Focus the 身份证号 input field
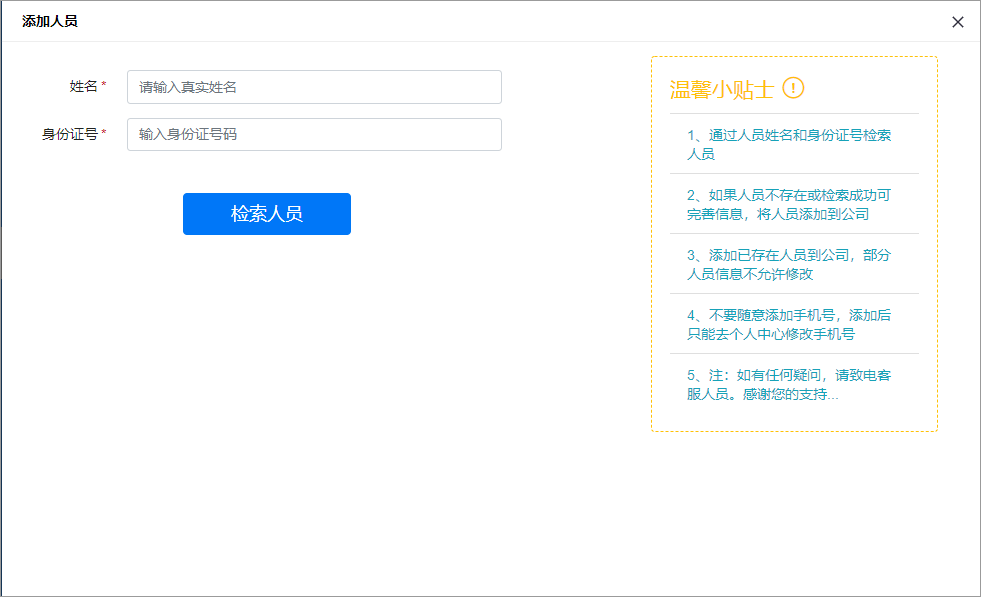 tap(314, 135)
